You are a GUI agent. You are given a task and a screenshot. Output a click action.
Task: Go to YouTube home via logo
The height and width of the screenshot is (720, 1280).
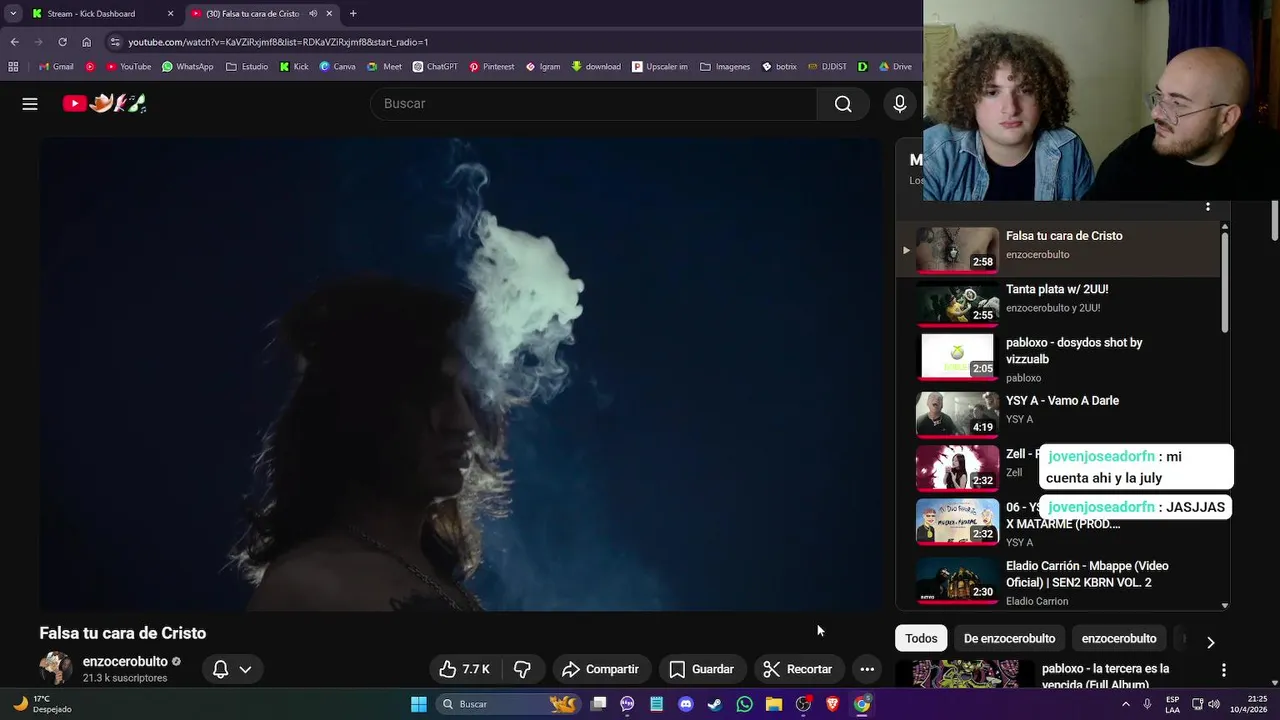pyautogui.click(x=104, y=103)
